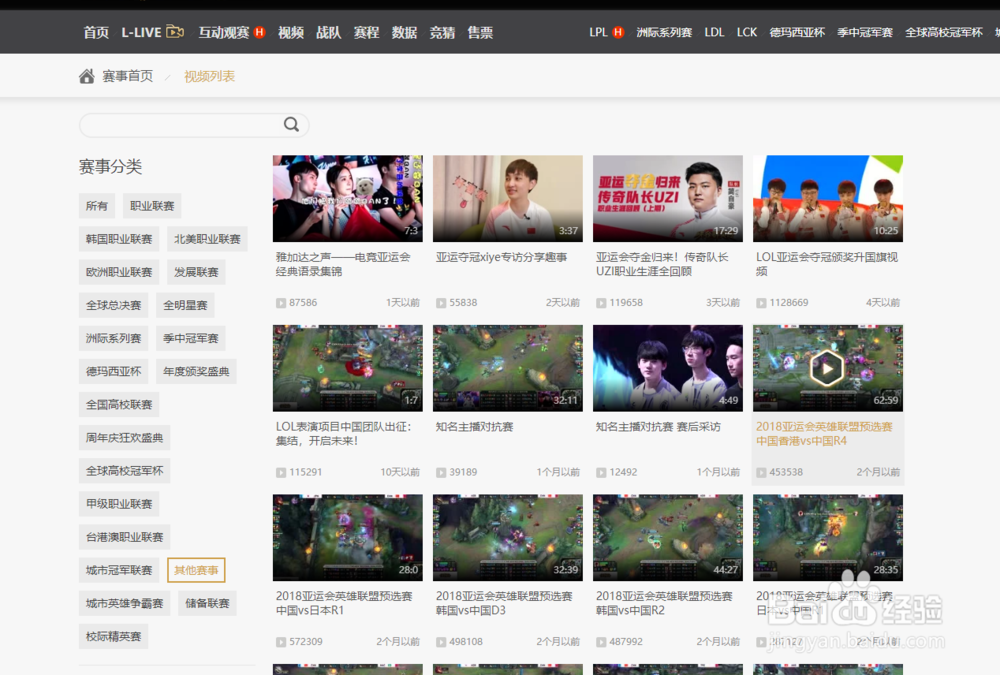Open the 互动观赛 menu item
This screenshot has width=1000, height=675.
pyautogui.click(x=224, y=33)
